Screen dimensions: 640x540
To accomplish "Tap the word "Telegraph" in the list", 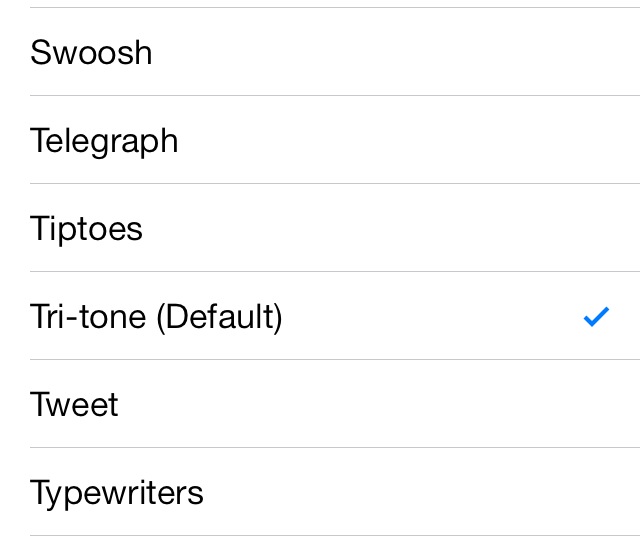I will click(104, 141).
